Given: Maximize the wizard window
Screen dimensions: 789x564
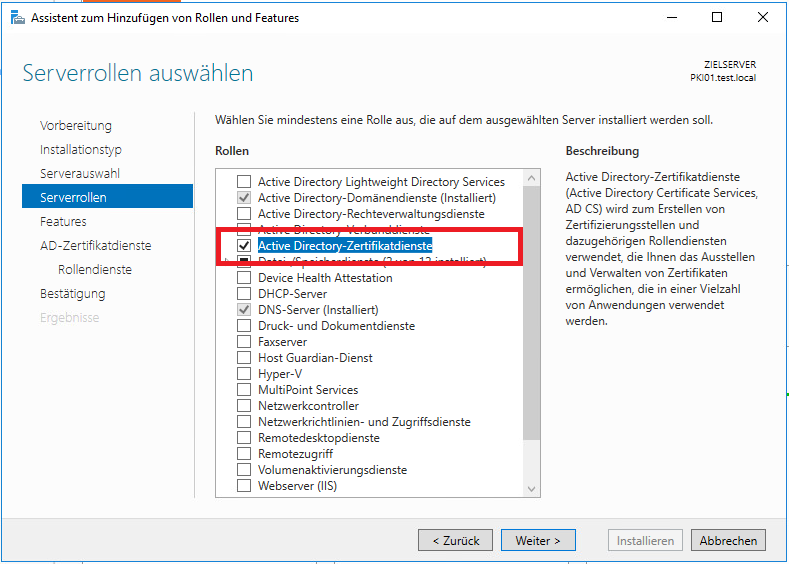Looking at the screenshot, I should [717, 17].
